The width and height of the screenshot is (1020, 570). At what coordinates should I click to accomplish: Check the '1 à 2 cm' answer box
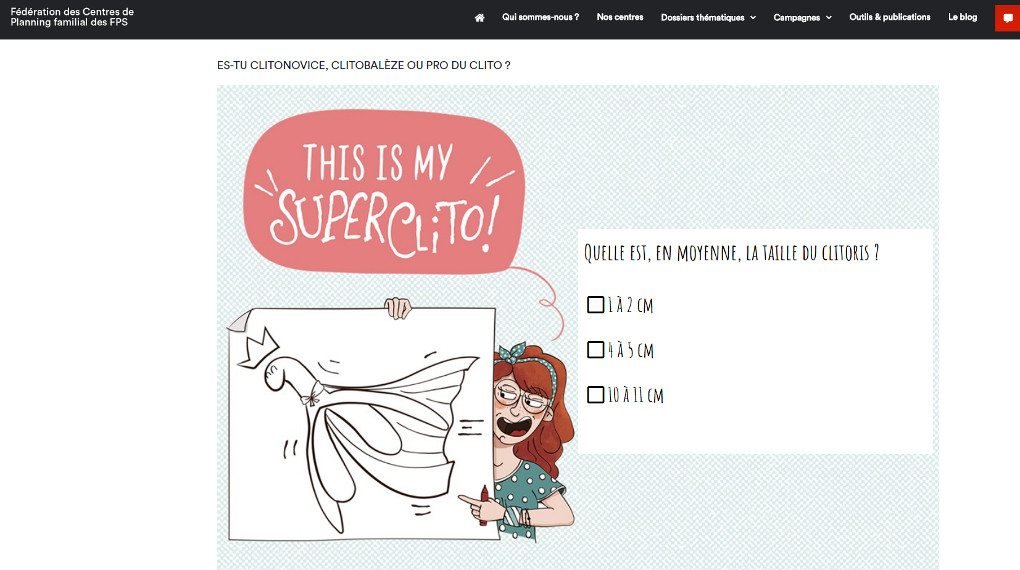[x=595, y=305]
